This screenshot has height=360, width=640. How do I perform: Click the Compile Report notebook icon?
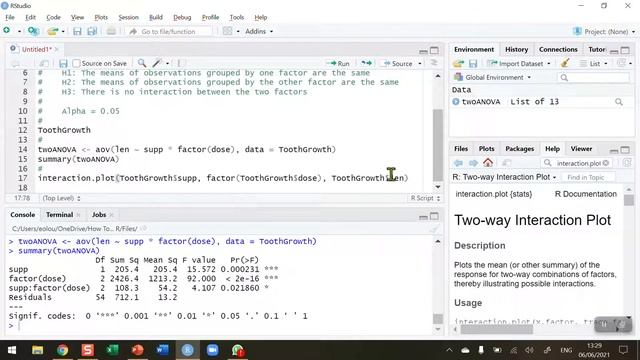(x=182, y=63)
